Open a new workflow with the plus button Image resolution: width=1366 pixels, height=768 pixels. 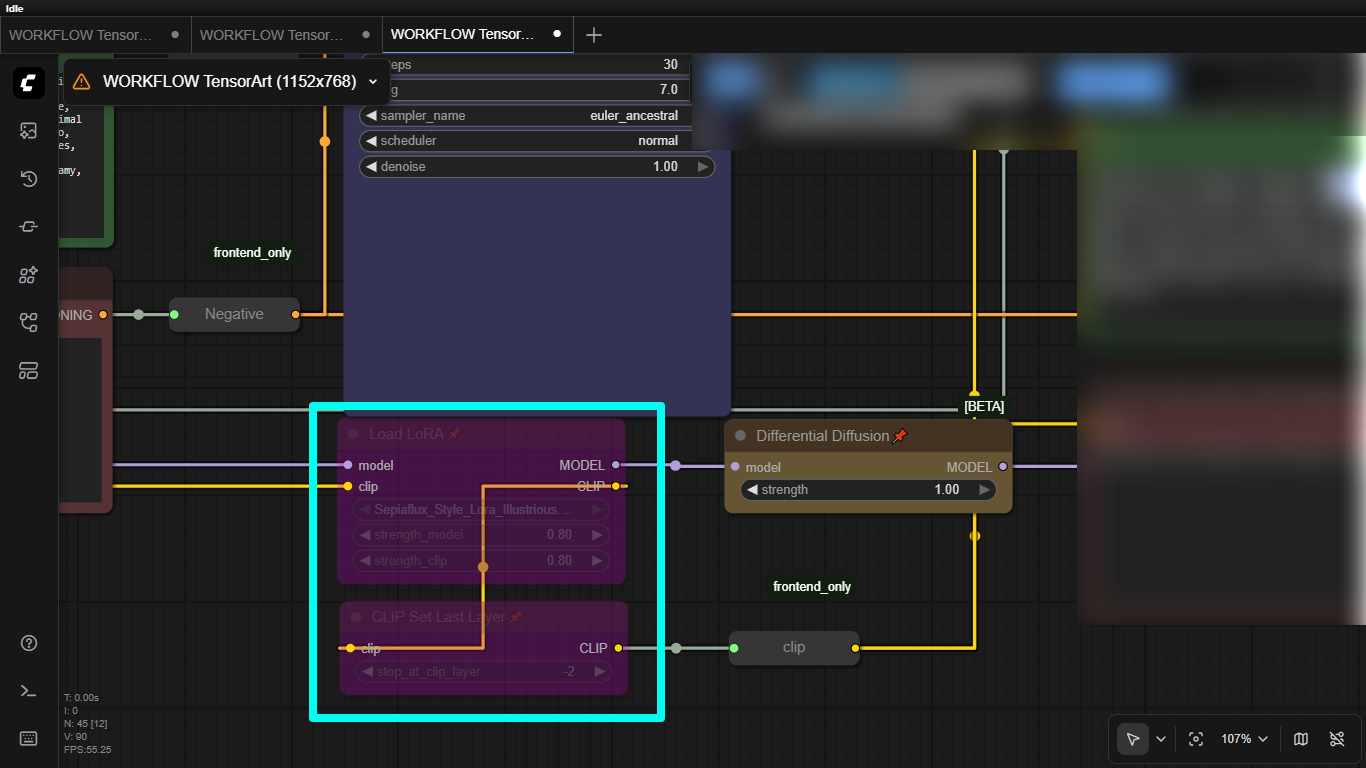[593, 34]
